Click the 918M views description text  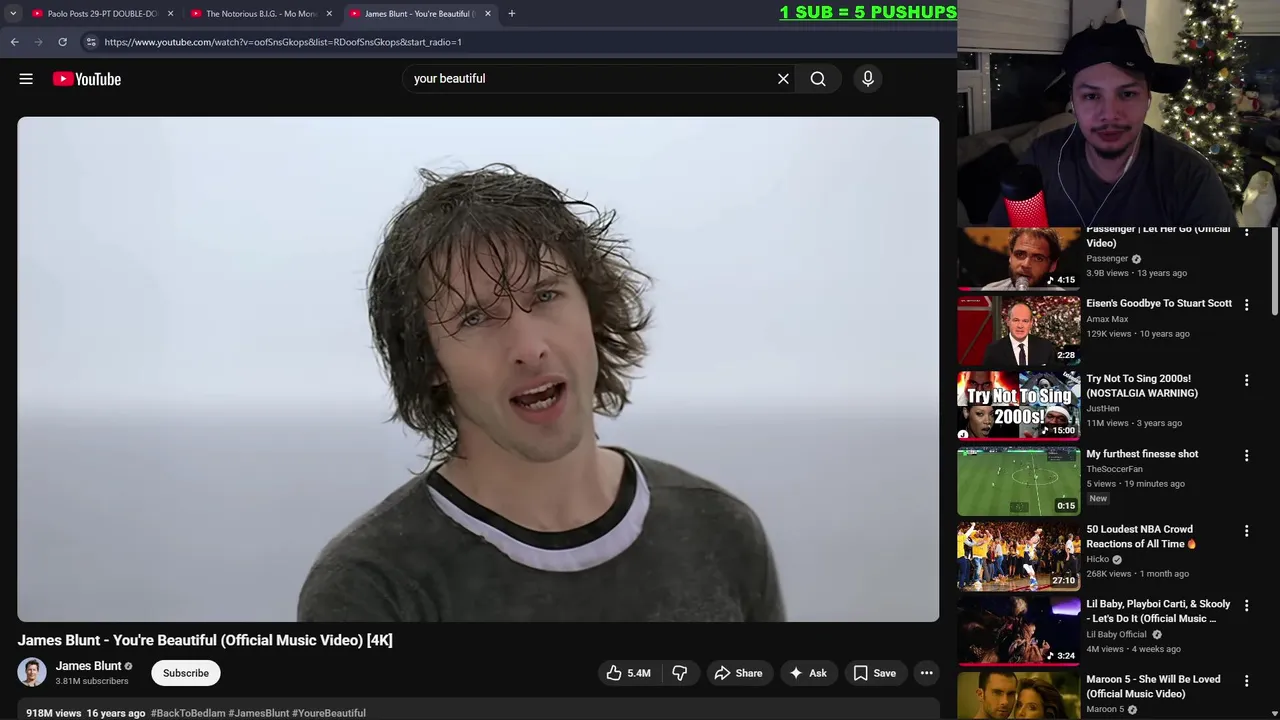54,713
